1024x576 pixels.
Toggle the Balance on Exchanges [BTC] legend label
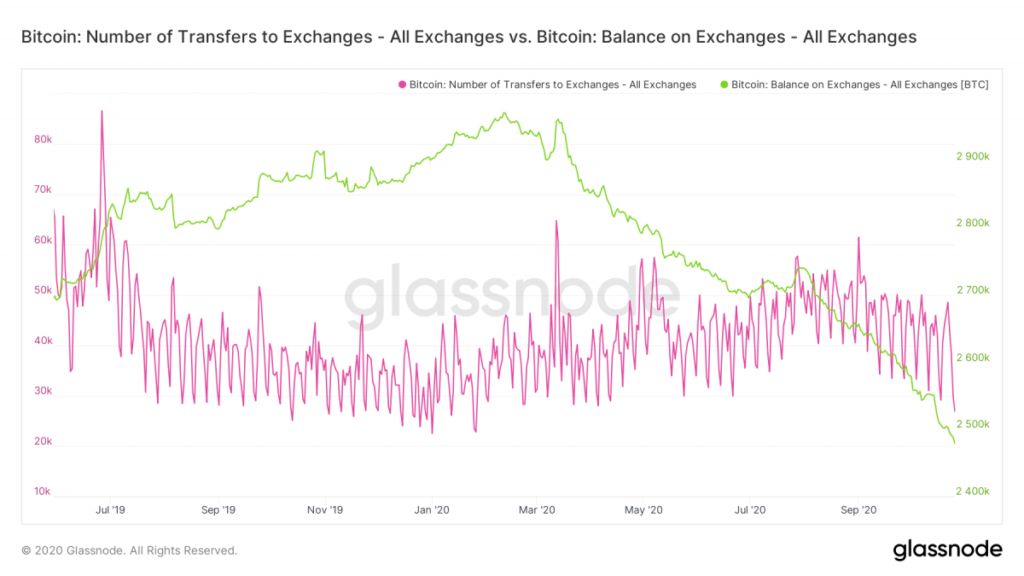860,85
